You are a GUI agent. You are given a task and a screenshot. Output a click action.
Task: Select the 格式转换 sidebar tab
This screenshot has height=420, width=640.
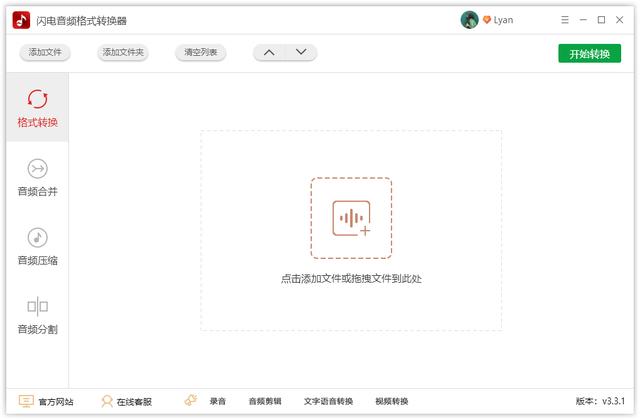[x=38, y=107]
